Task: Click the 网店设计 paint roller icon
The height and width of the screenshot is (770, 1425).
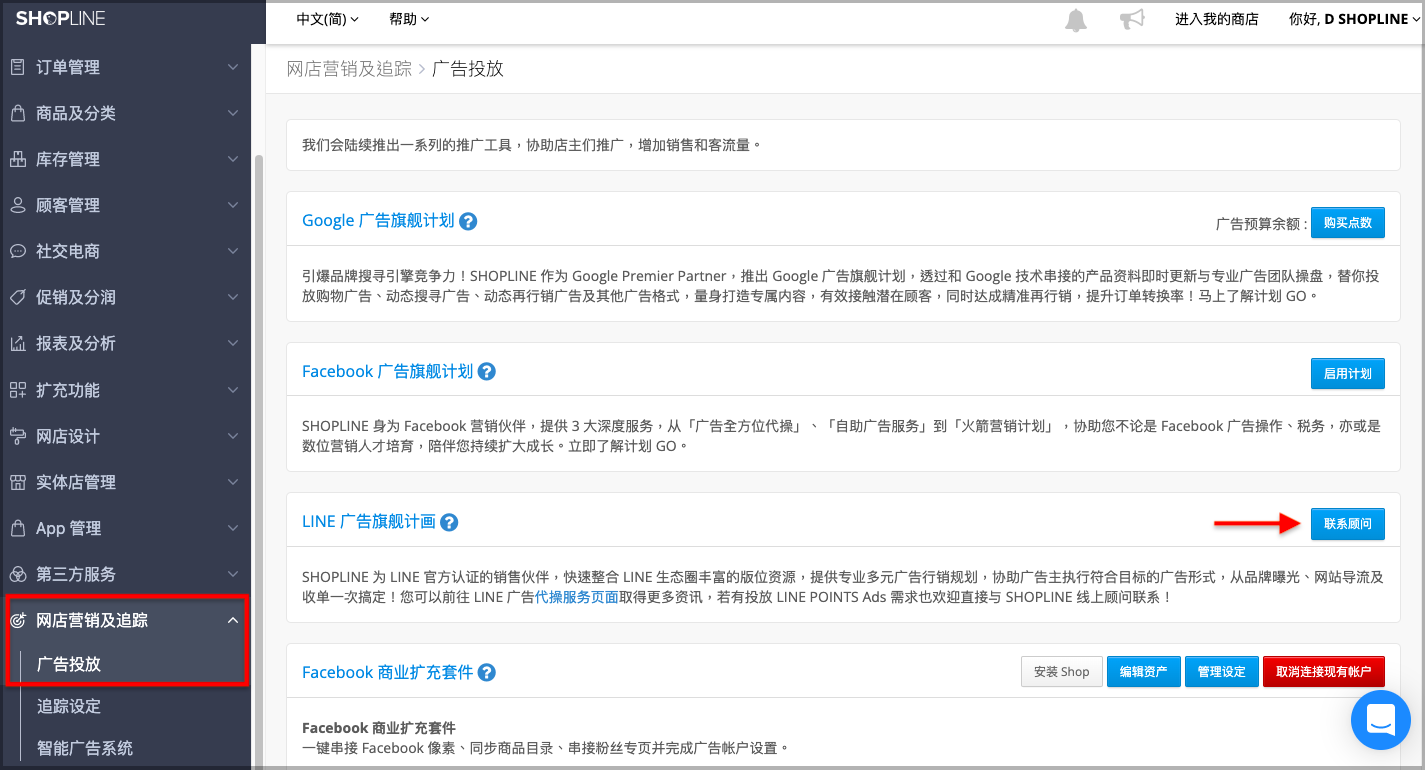Action: 17,436
